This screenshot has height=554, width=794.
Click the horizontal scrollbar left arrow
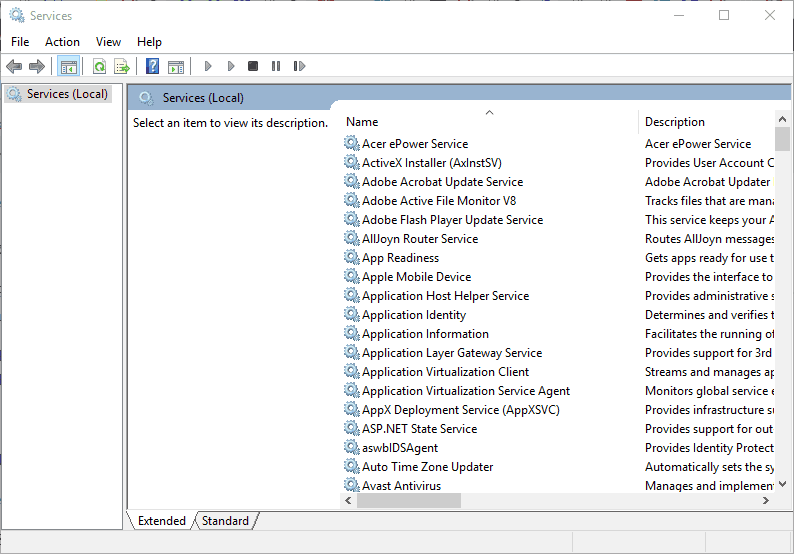348,500
